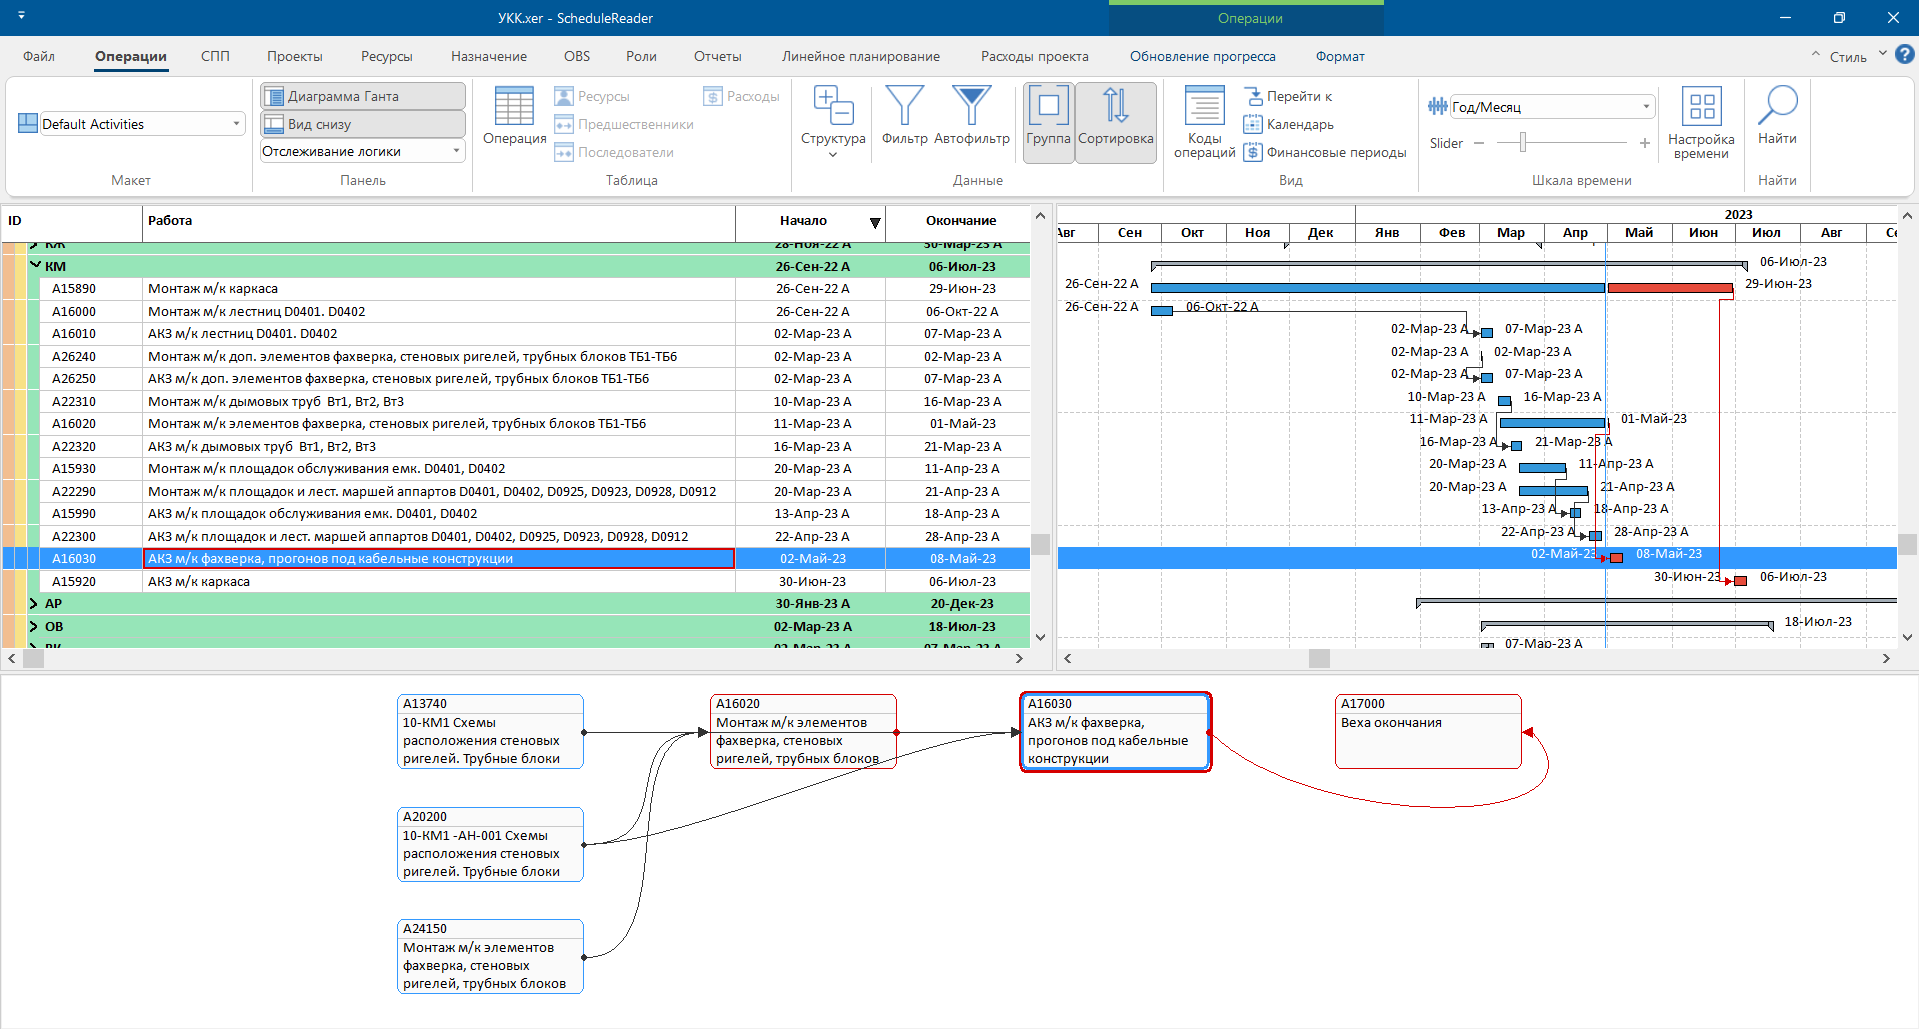Open the Обновление прогресса tab
The width and height of the screenshot is (1919, 1029).
1203,56
